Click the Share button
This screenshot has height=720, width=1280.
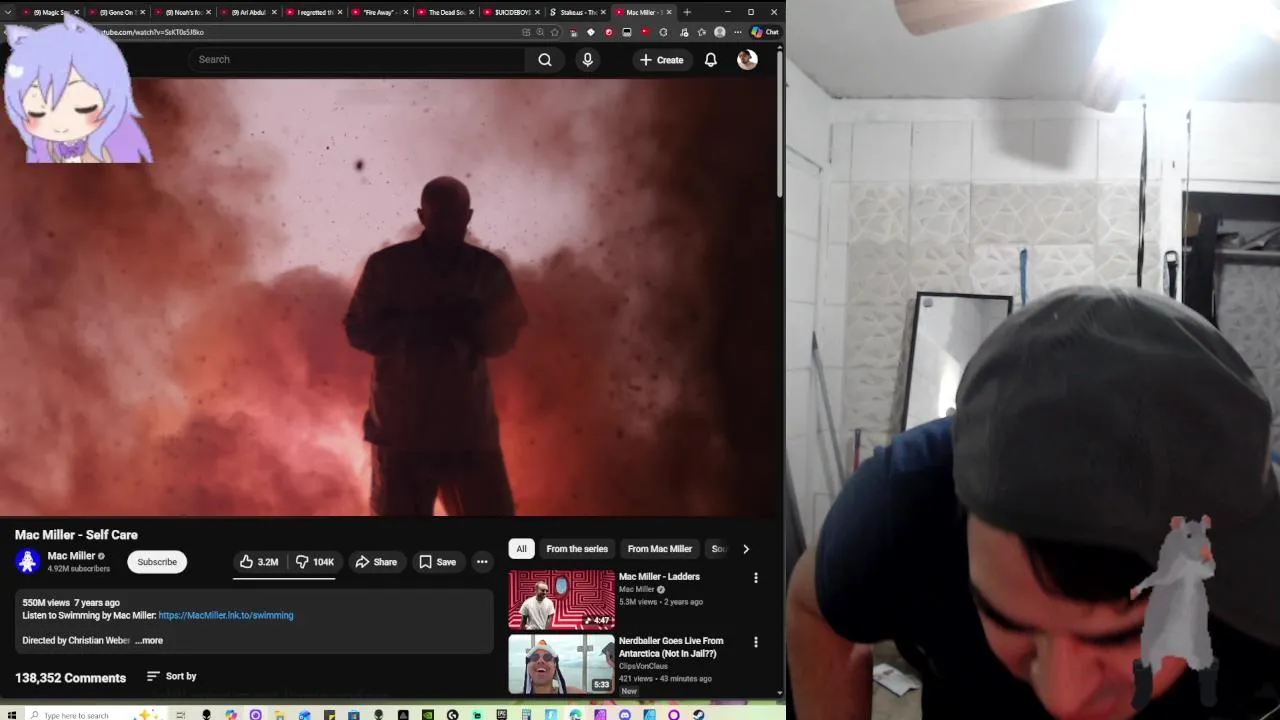point(376,562)
